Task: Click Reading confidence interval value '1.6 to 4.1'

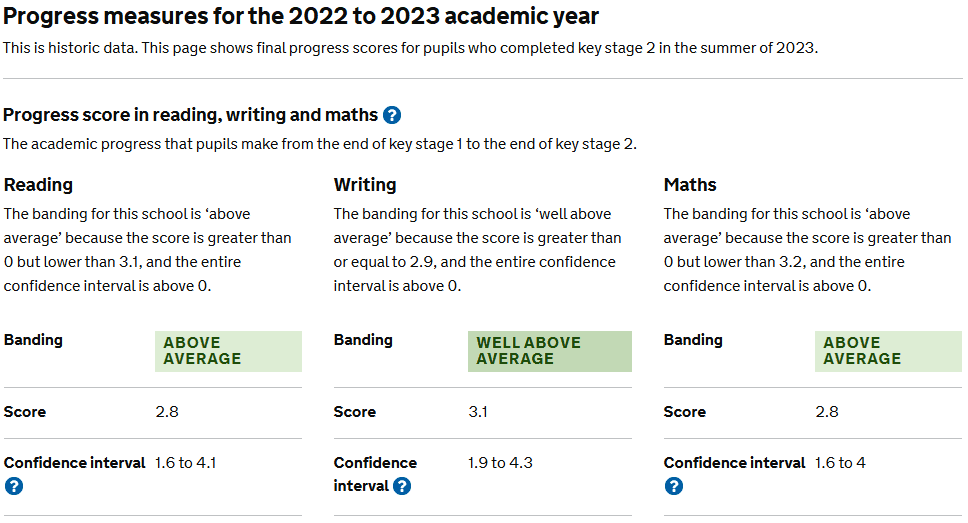Action: [186, 463]
